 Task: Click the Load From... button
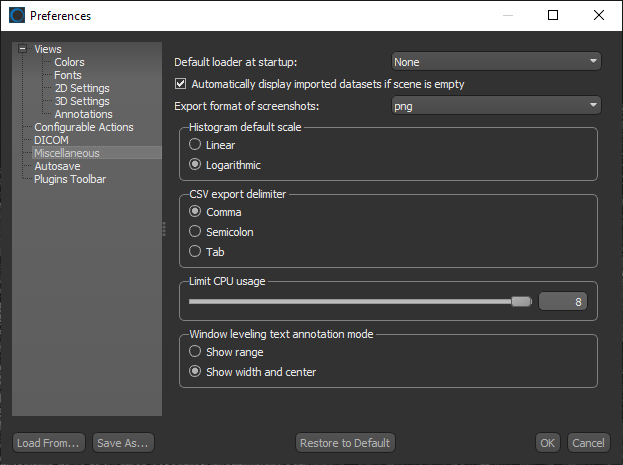click(48, 442)
